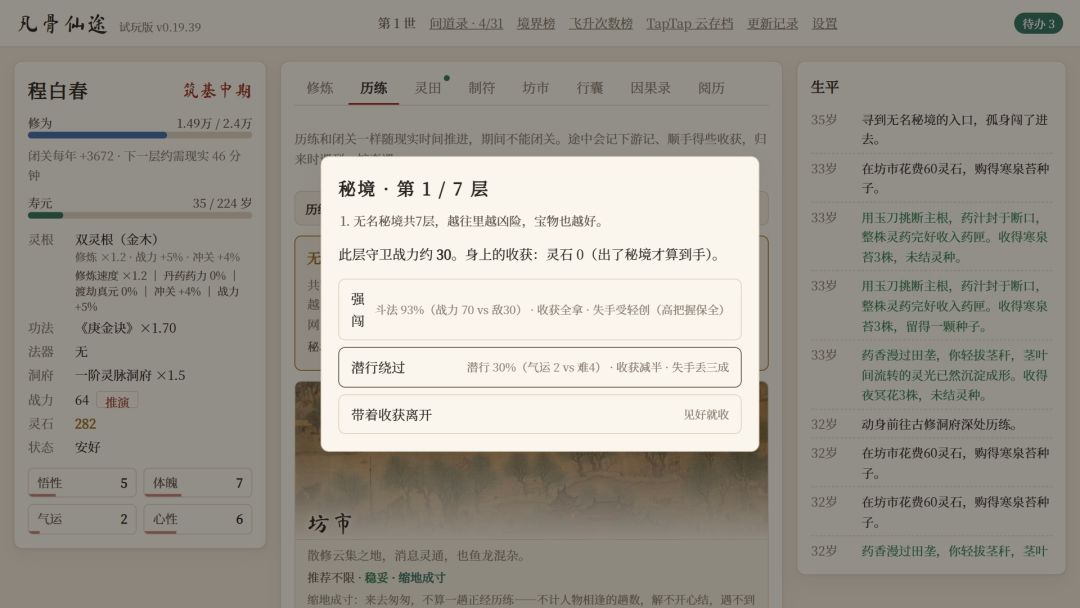Viewport: 1080px width, 608px height.
Task: Click the 《庚金诀》×1.70 technique entry
Action: point(126,328)
